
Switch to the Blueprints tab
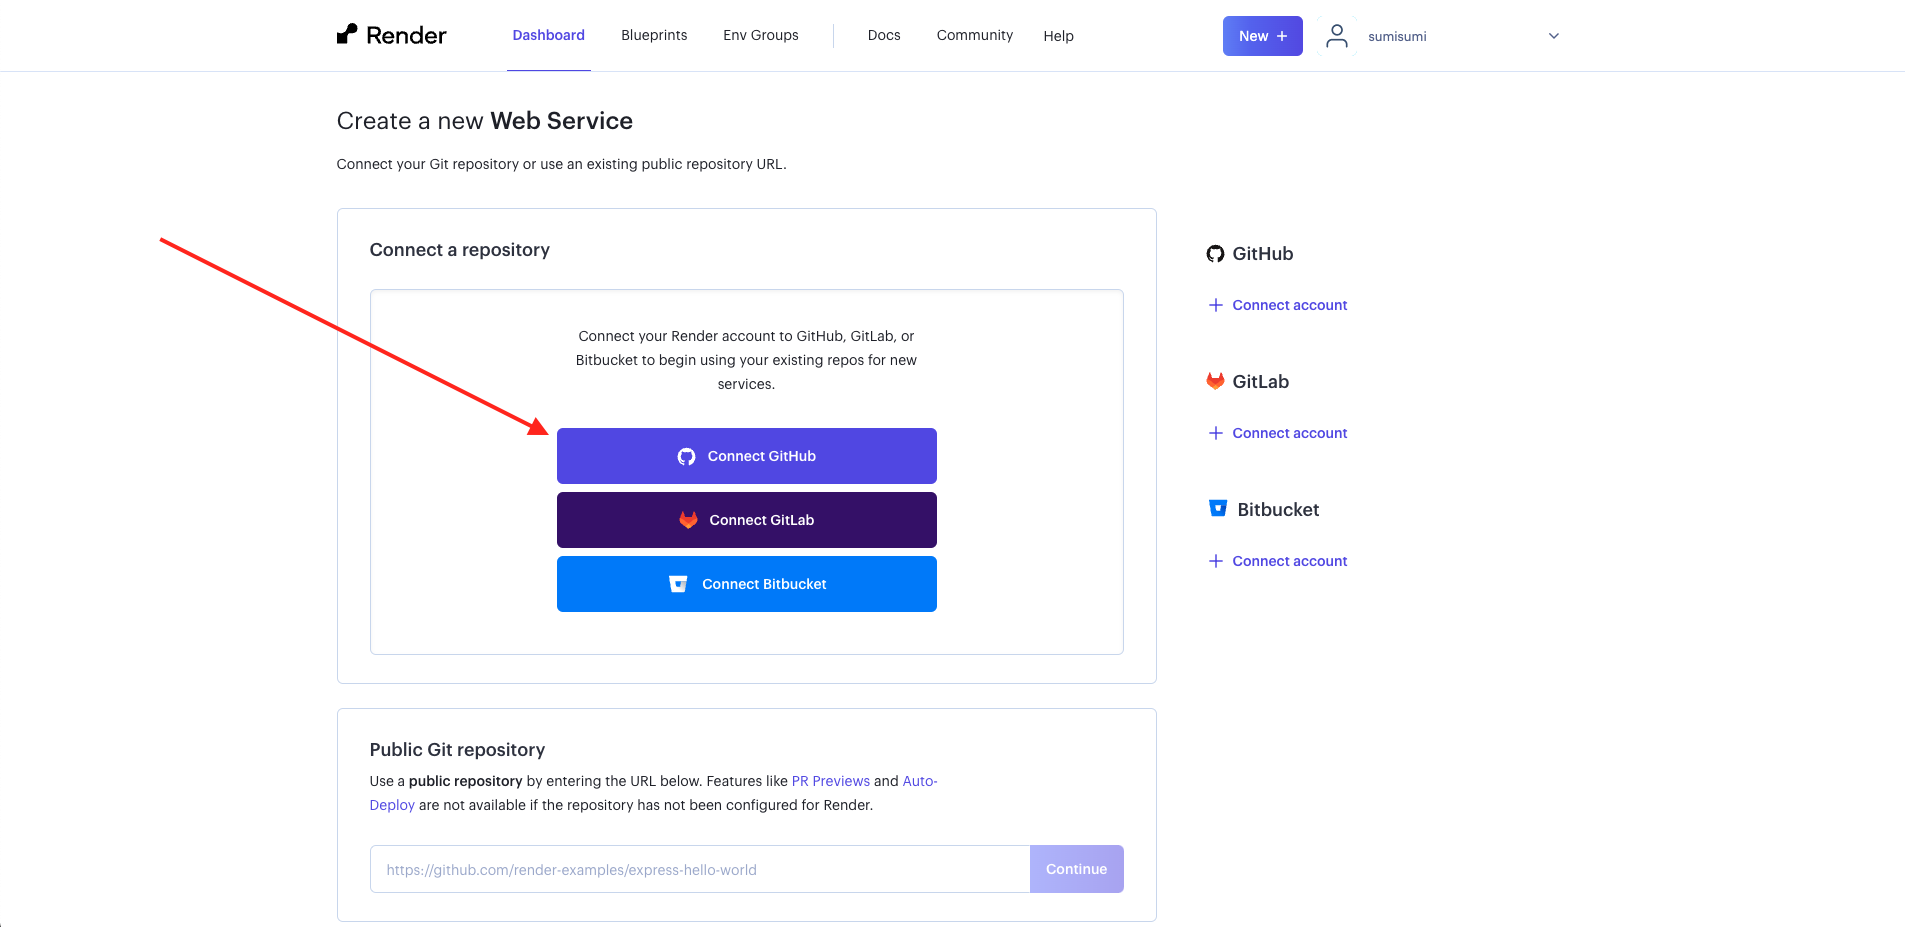pos(653,35)
